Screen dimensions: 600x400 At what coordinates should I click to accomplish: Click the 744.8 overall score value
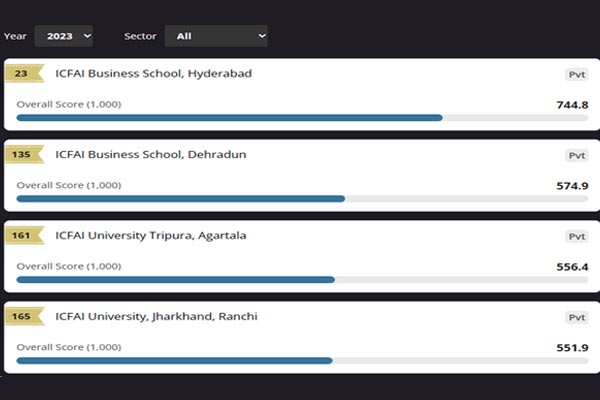[x=572, y=105]
